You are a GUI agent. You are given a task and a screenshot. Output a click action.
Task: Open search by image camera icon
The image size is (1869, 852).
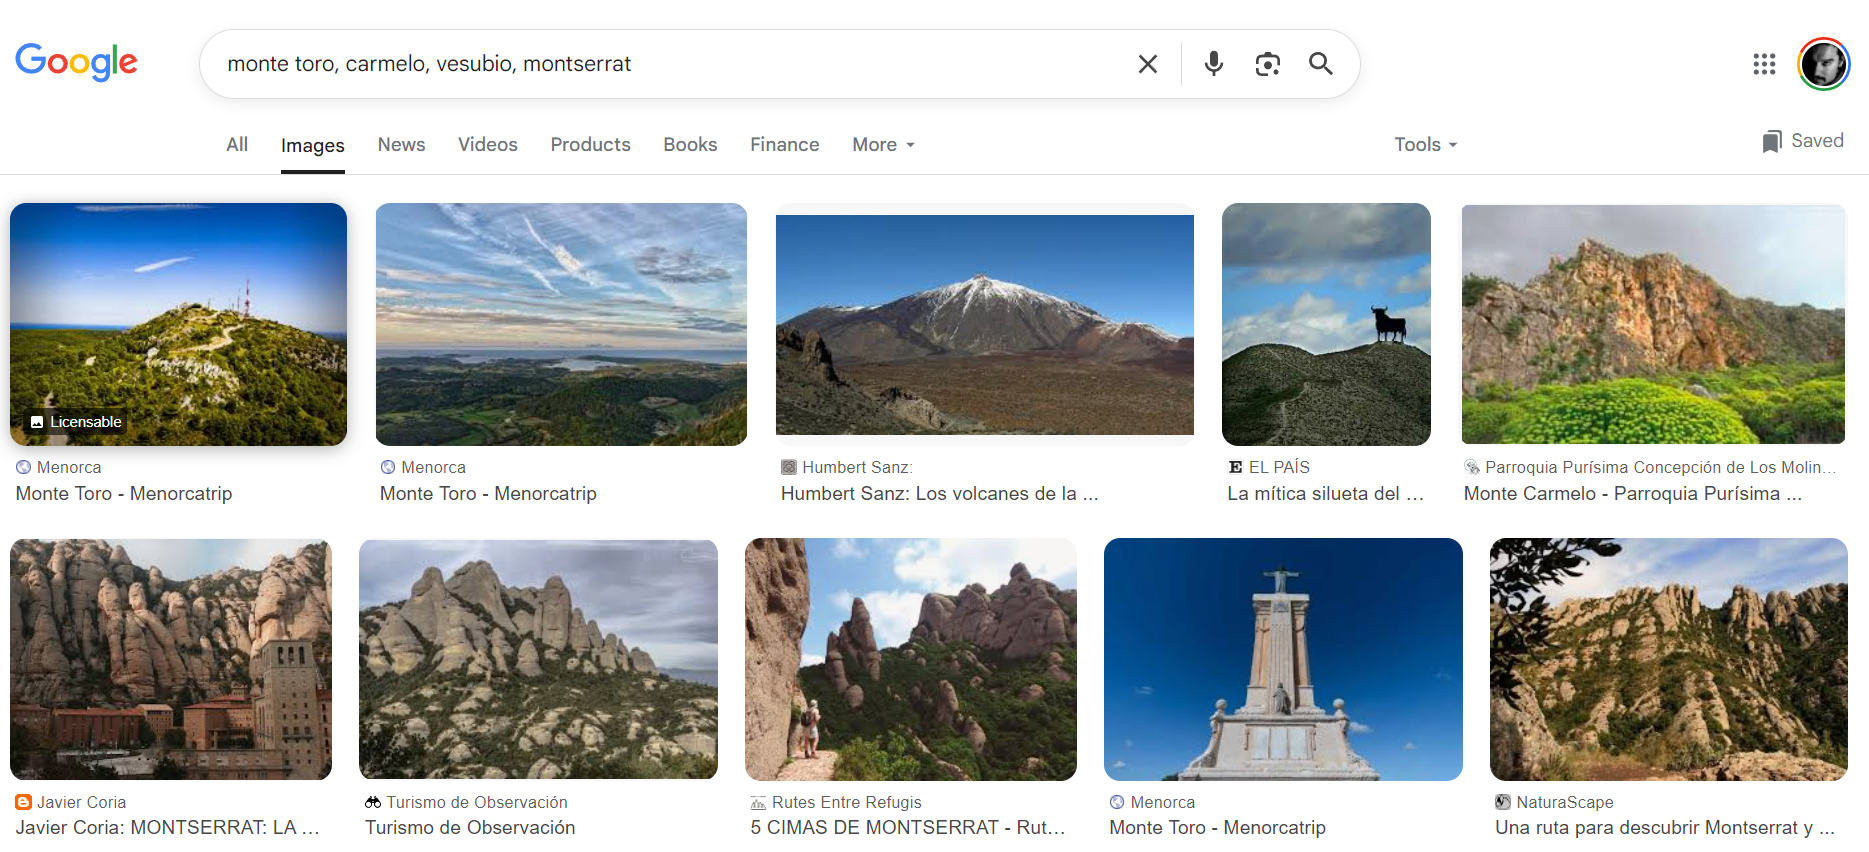pyautogui.click(x=1268, y=64)
